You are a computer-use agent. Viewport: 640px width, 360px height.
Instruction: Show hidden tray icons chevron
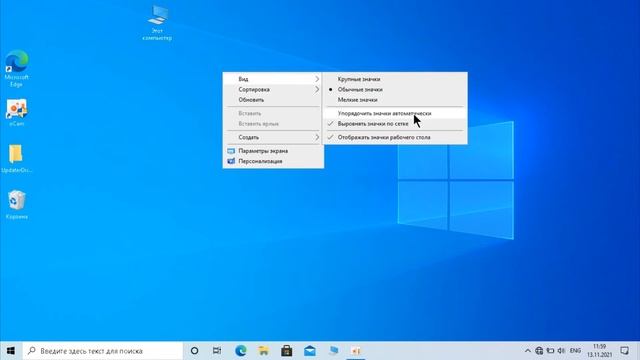(x=527, y=351)
